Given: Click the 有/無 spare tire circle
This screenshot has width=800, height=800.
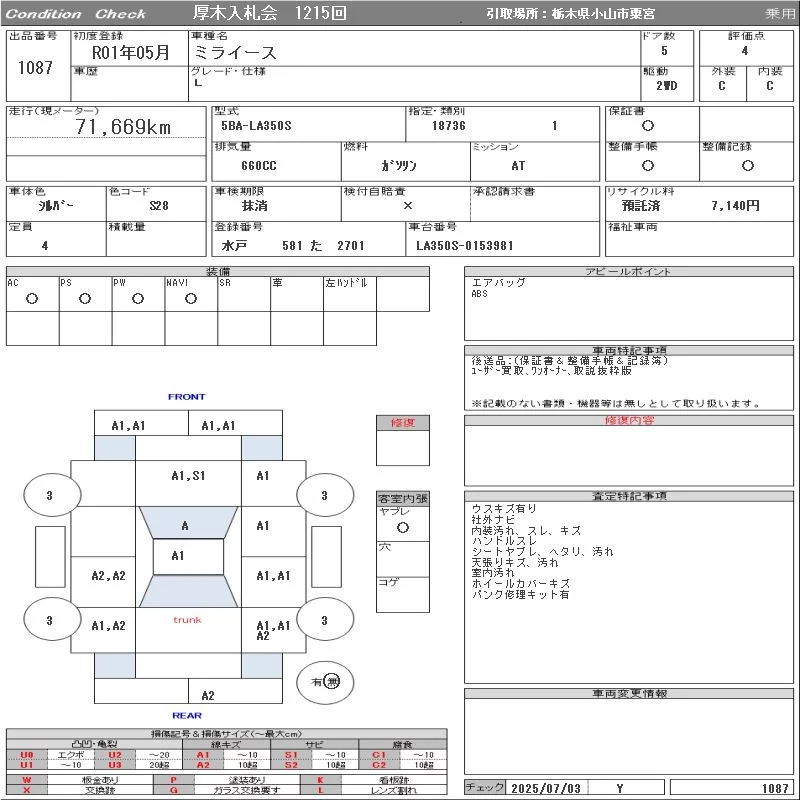Looking at the screenshot, I should 325,682.
